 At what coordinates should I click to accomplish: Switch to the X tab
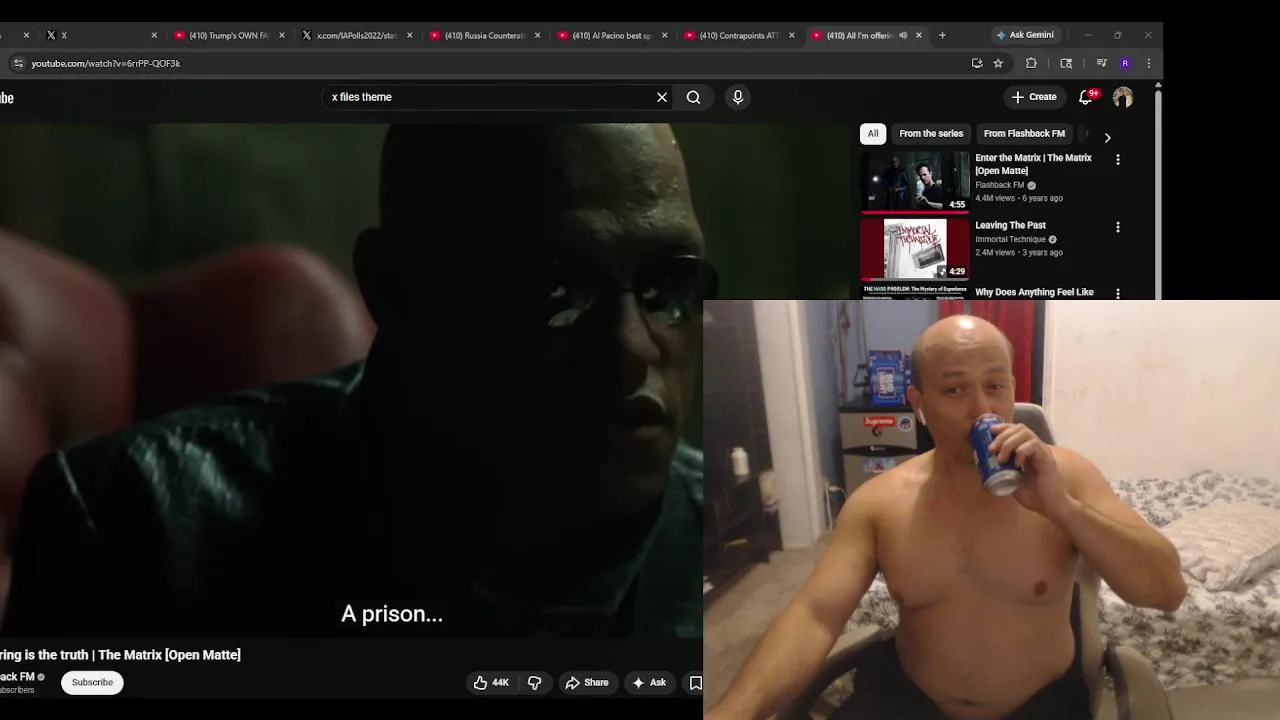(100, 35)
